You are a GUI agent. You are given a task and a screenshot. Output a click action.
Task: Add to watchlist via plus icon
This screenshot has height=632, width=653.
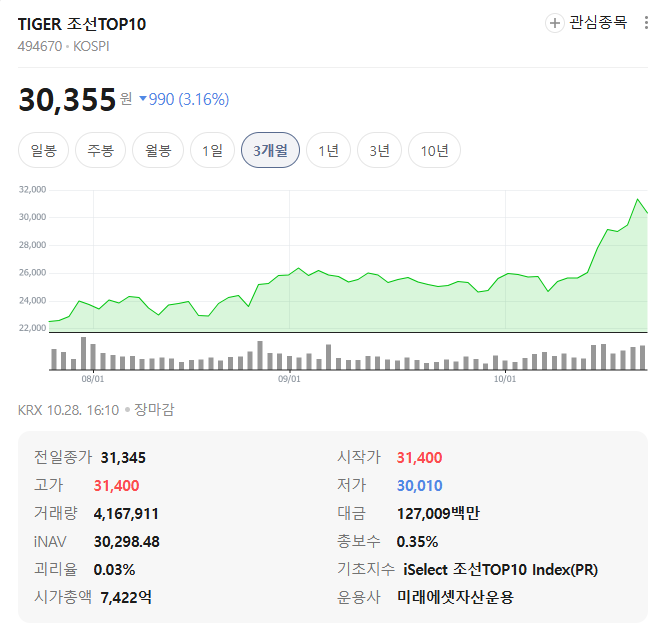(554, 23)
